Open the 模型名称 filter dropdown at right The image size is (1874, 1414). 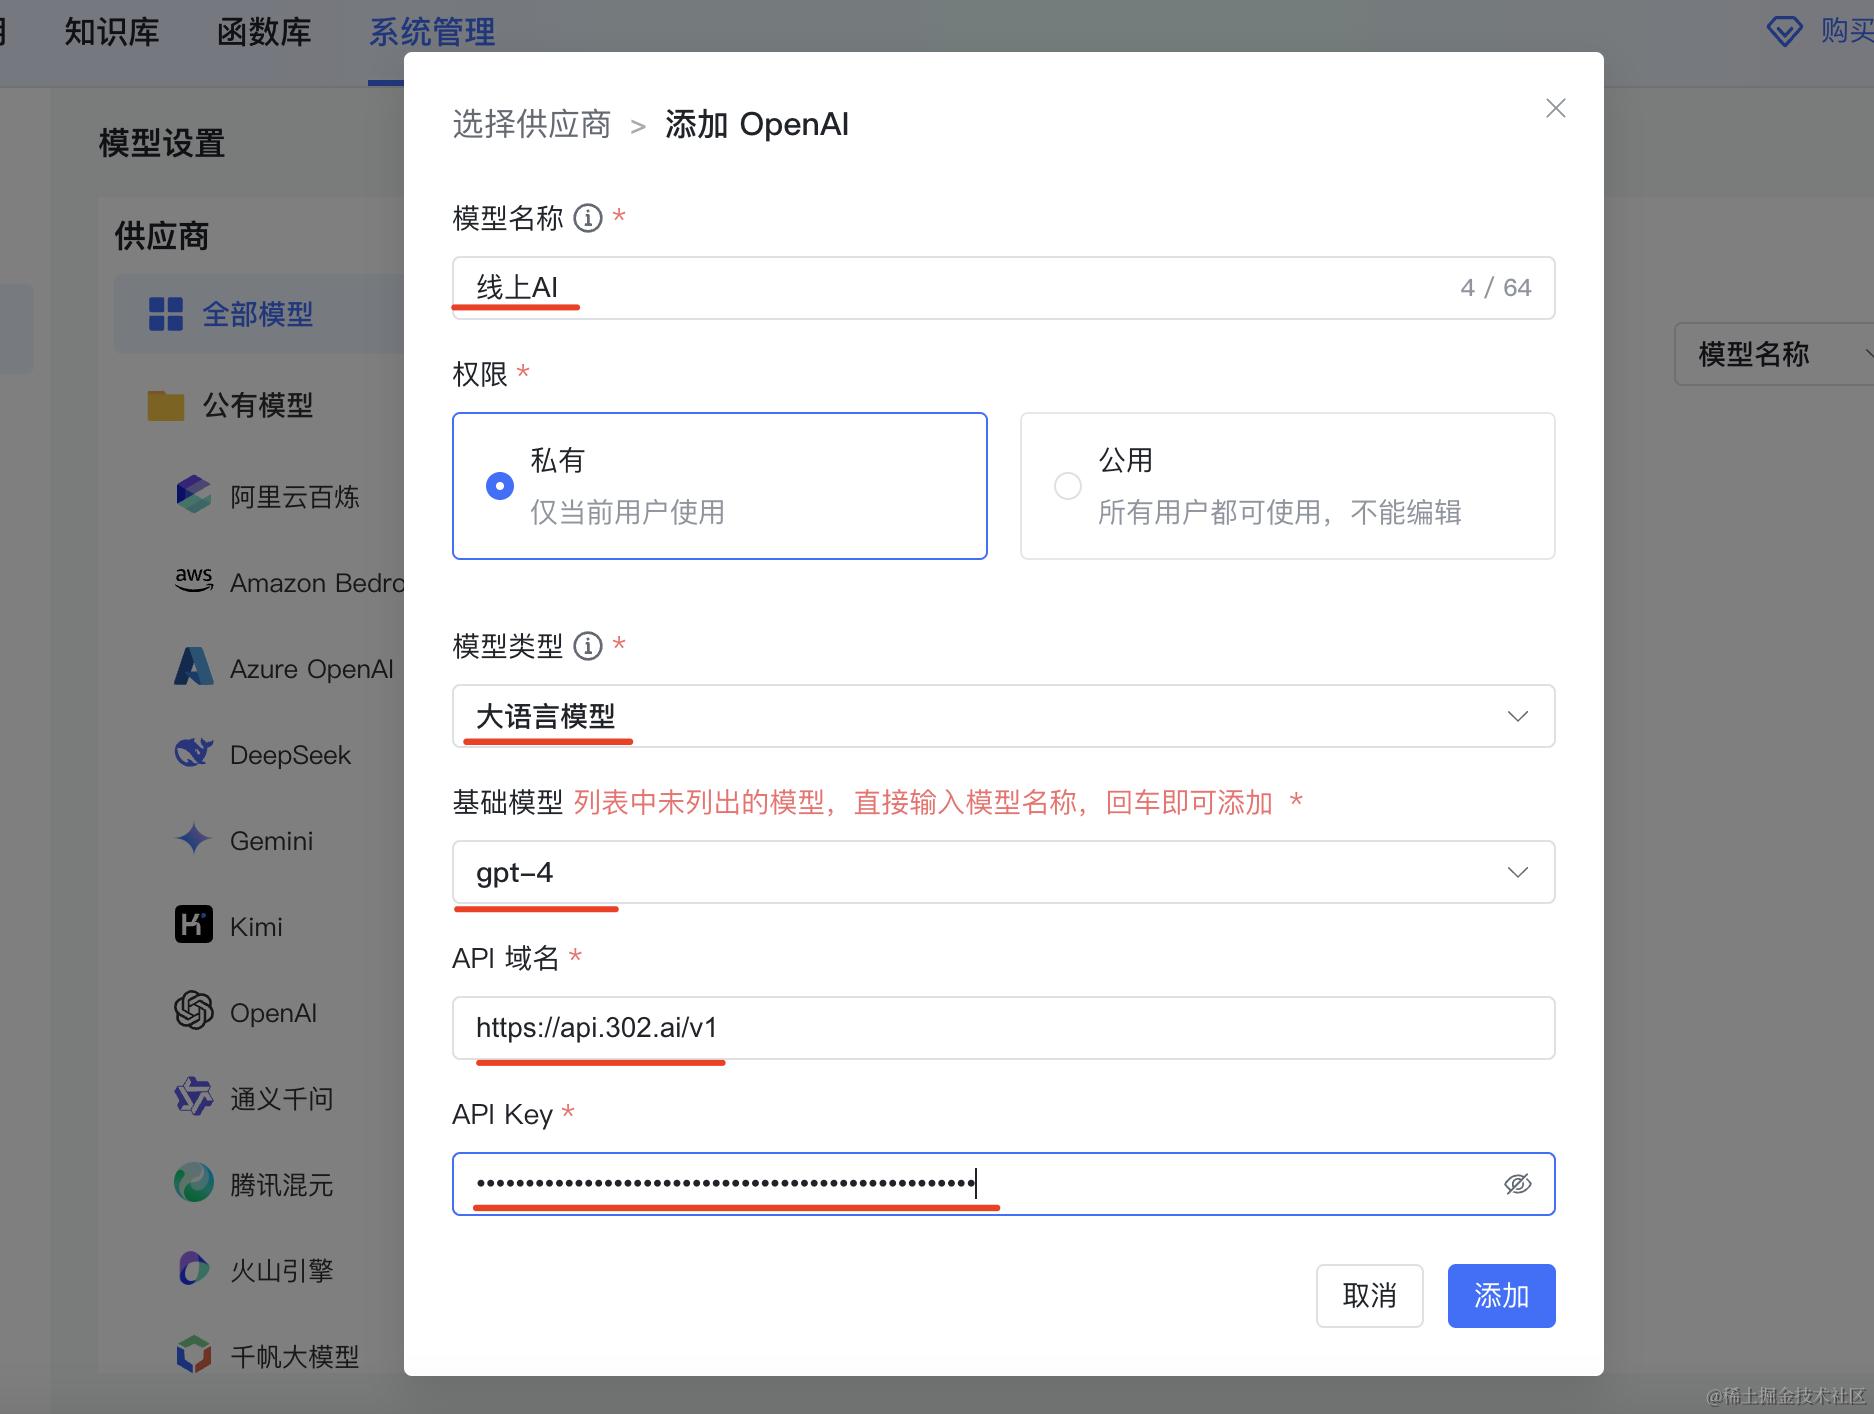[1774, 354]
